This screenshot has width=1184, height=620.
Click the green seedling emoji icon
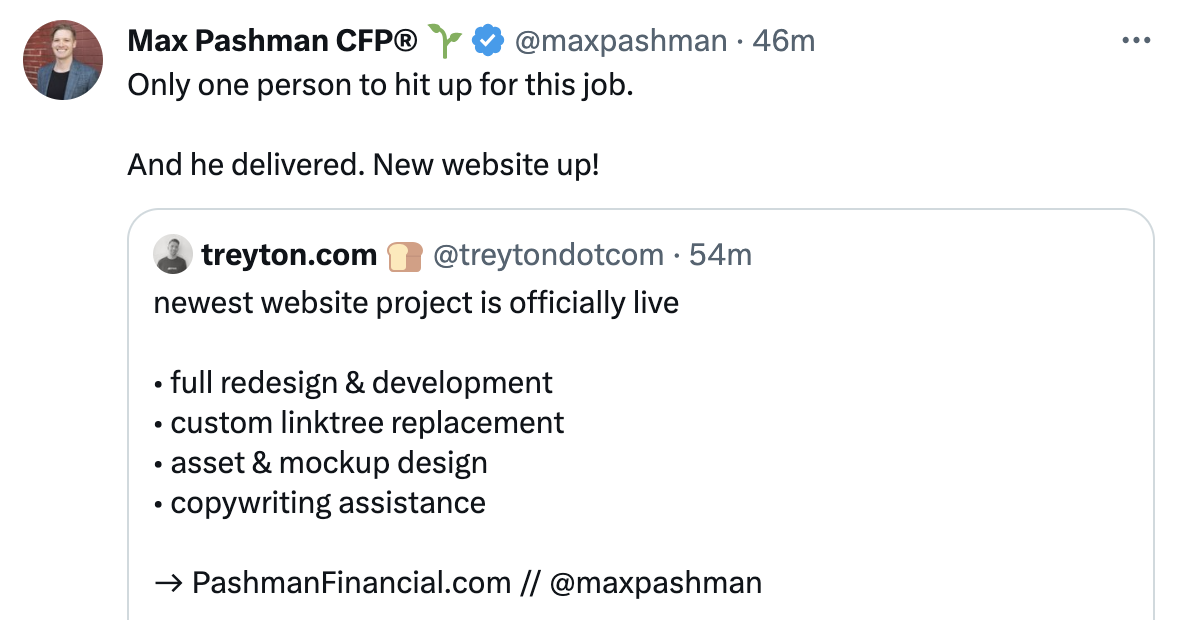point(445,41)
